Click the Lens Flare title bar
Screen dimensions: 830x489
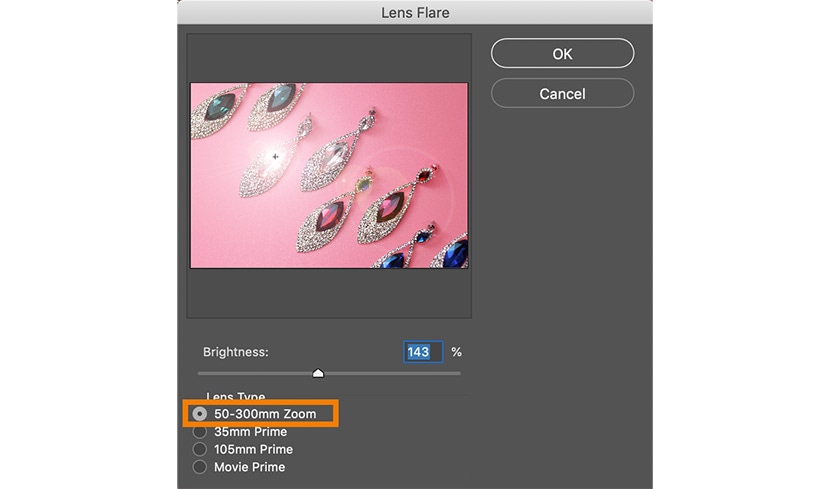click(415, 13)
